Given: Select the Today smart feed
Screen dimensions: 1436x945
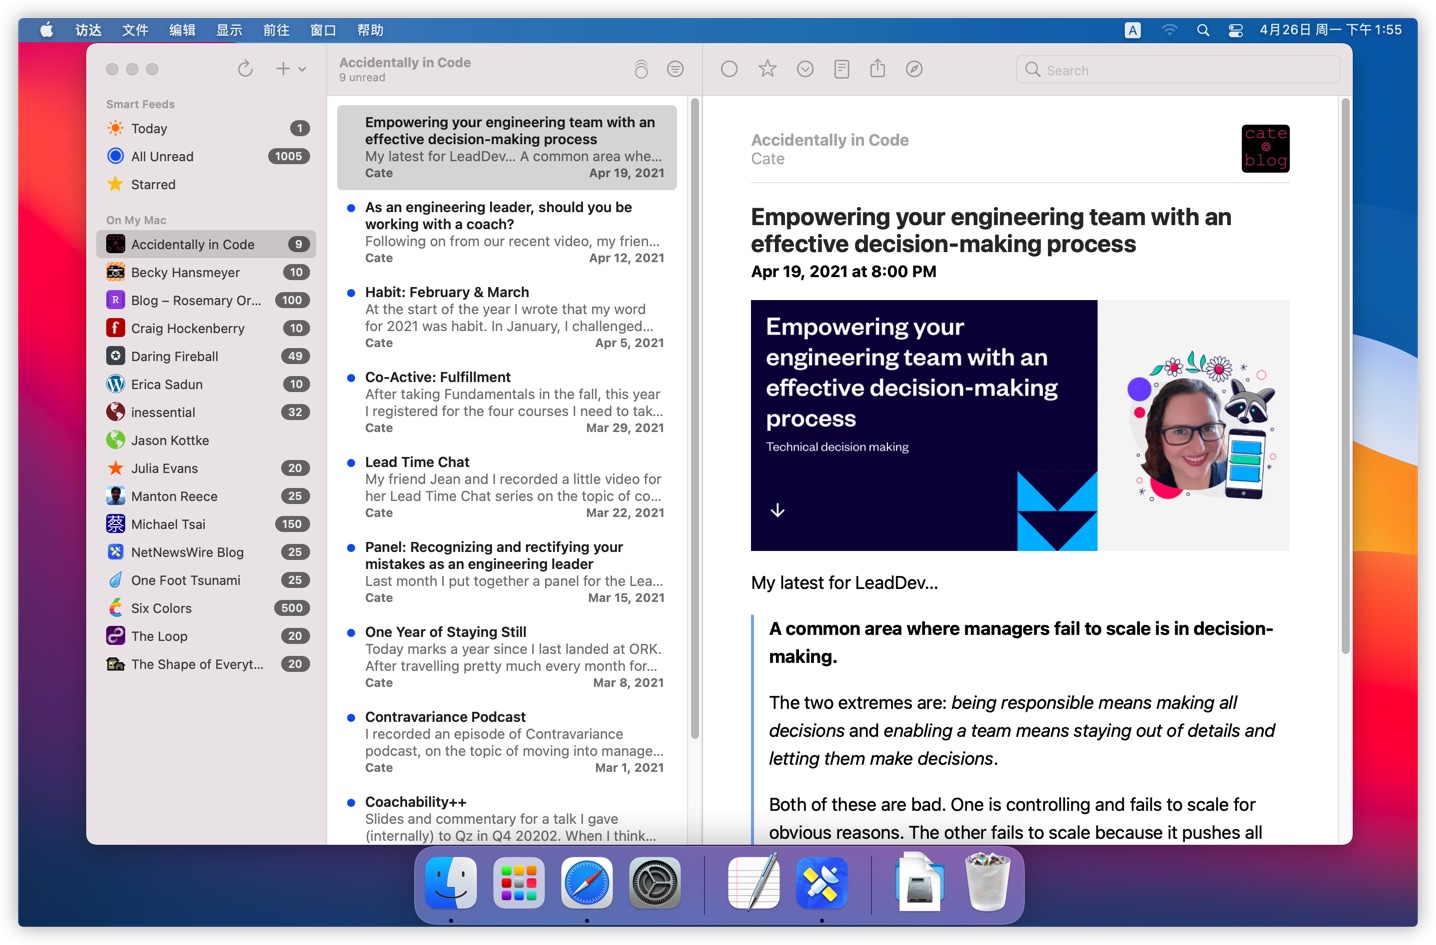Looking at the screenshot, I should tap(208, 128).
